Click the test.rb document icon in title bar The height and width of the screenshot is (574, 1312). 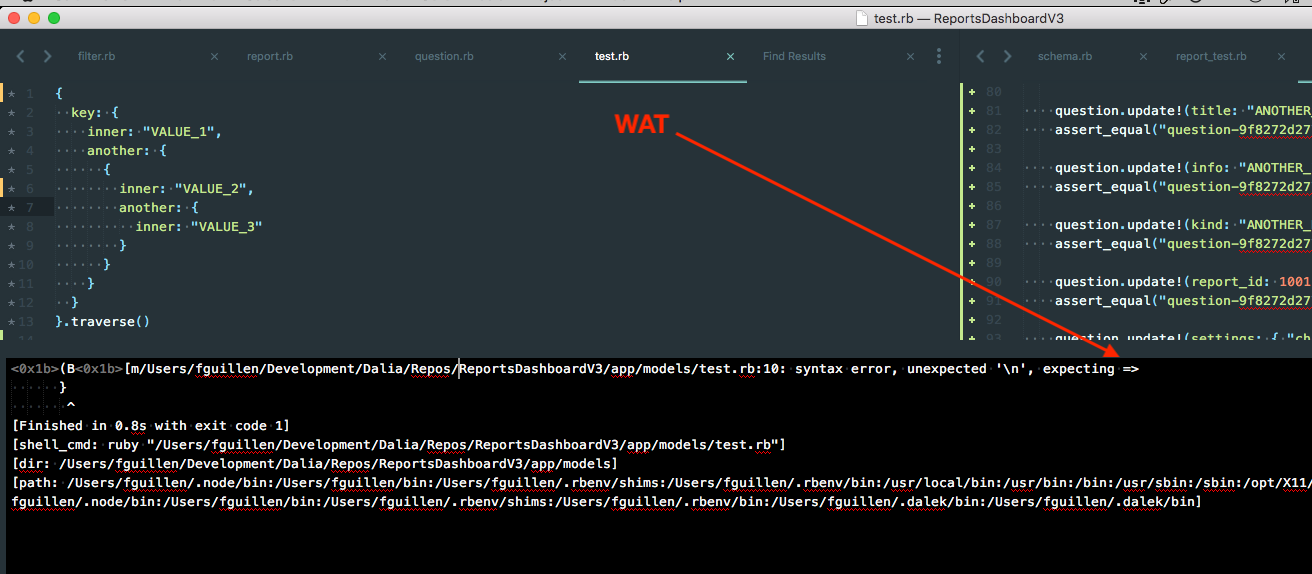tap(861, 18)
